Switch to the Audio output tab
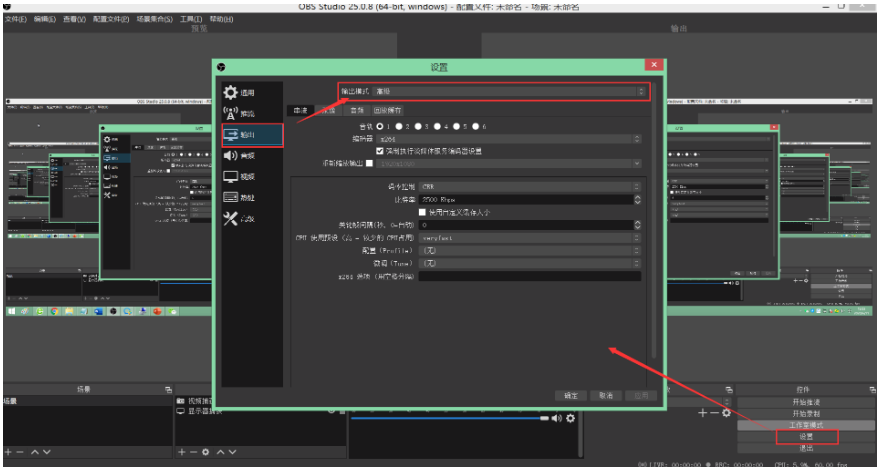879x474 pixels. coord(357,110)
